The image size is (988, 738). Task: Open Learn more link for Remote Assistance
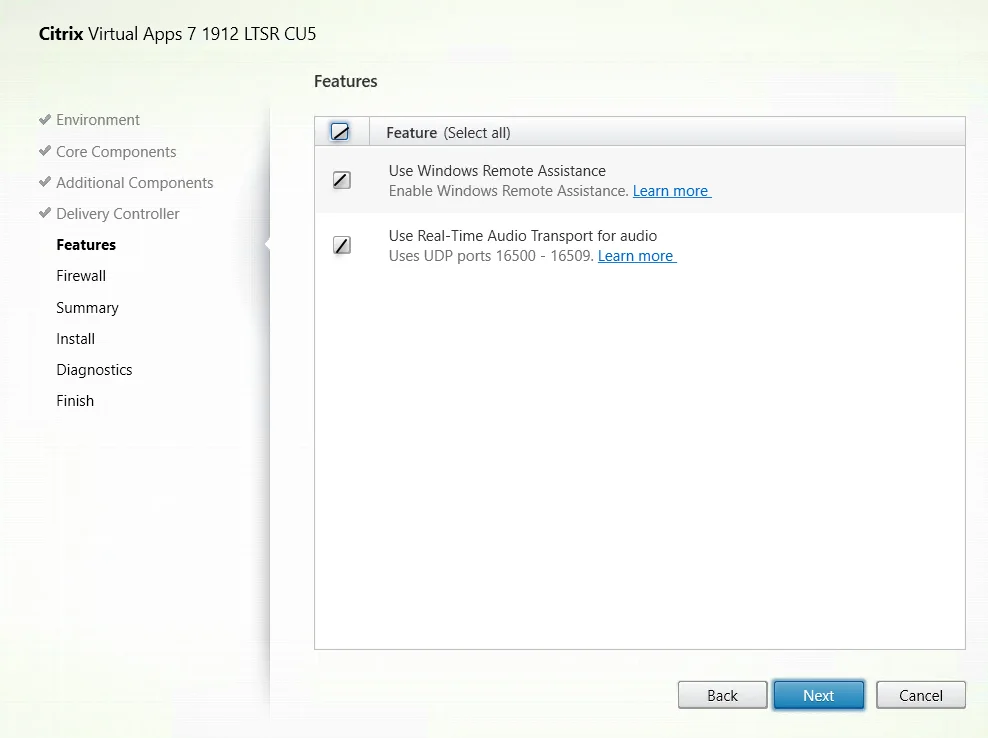click(x=672, y=191)
